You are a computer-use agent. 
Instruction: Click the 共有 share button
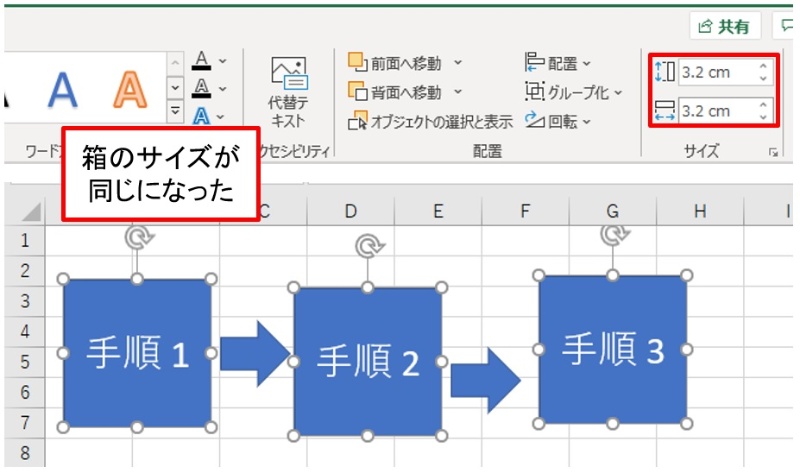[726, 26]
